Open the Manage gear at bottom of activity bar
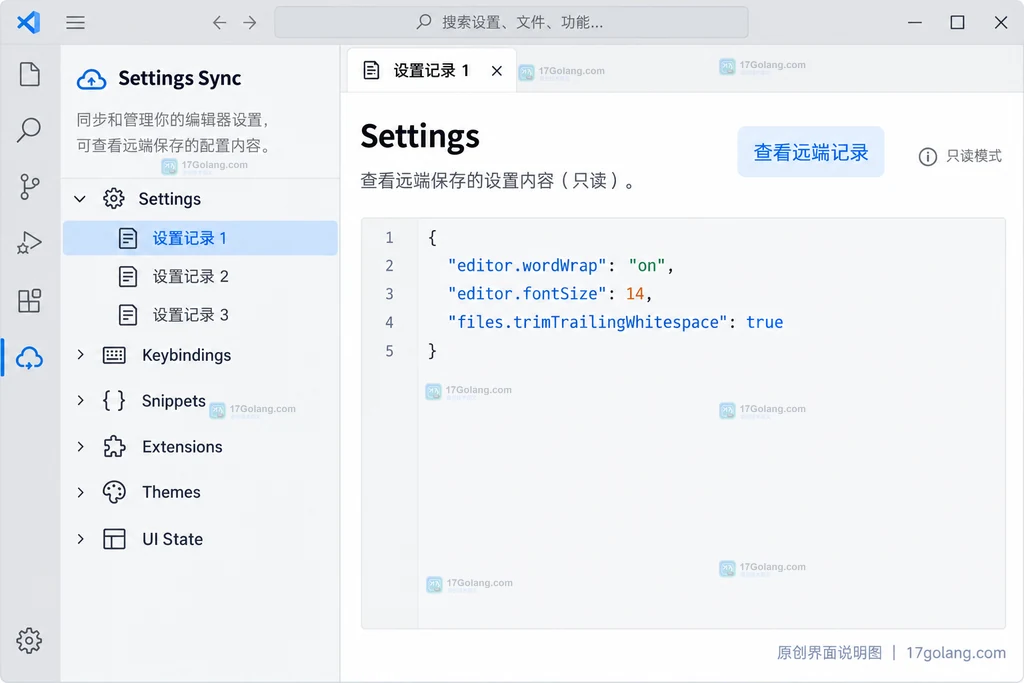 point(29,641)
